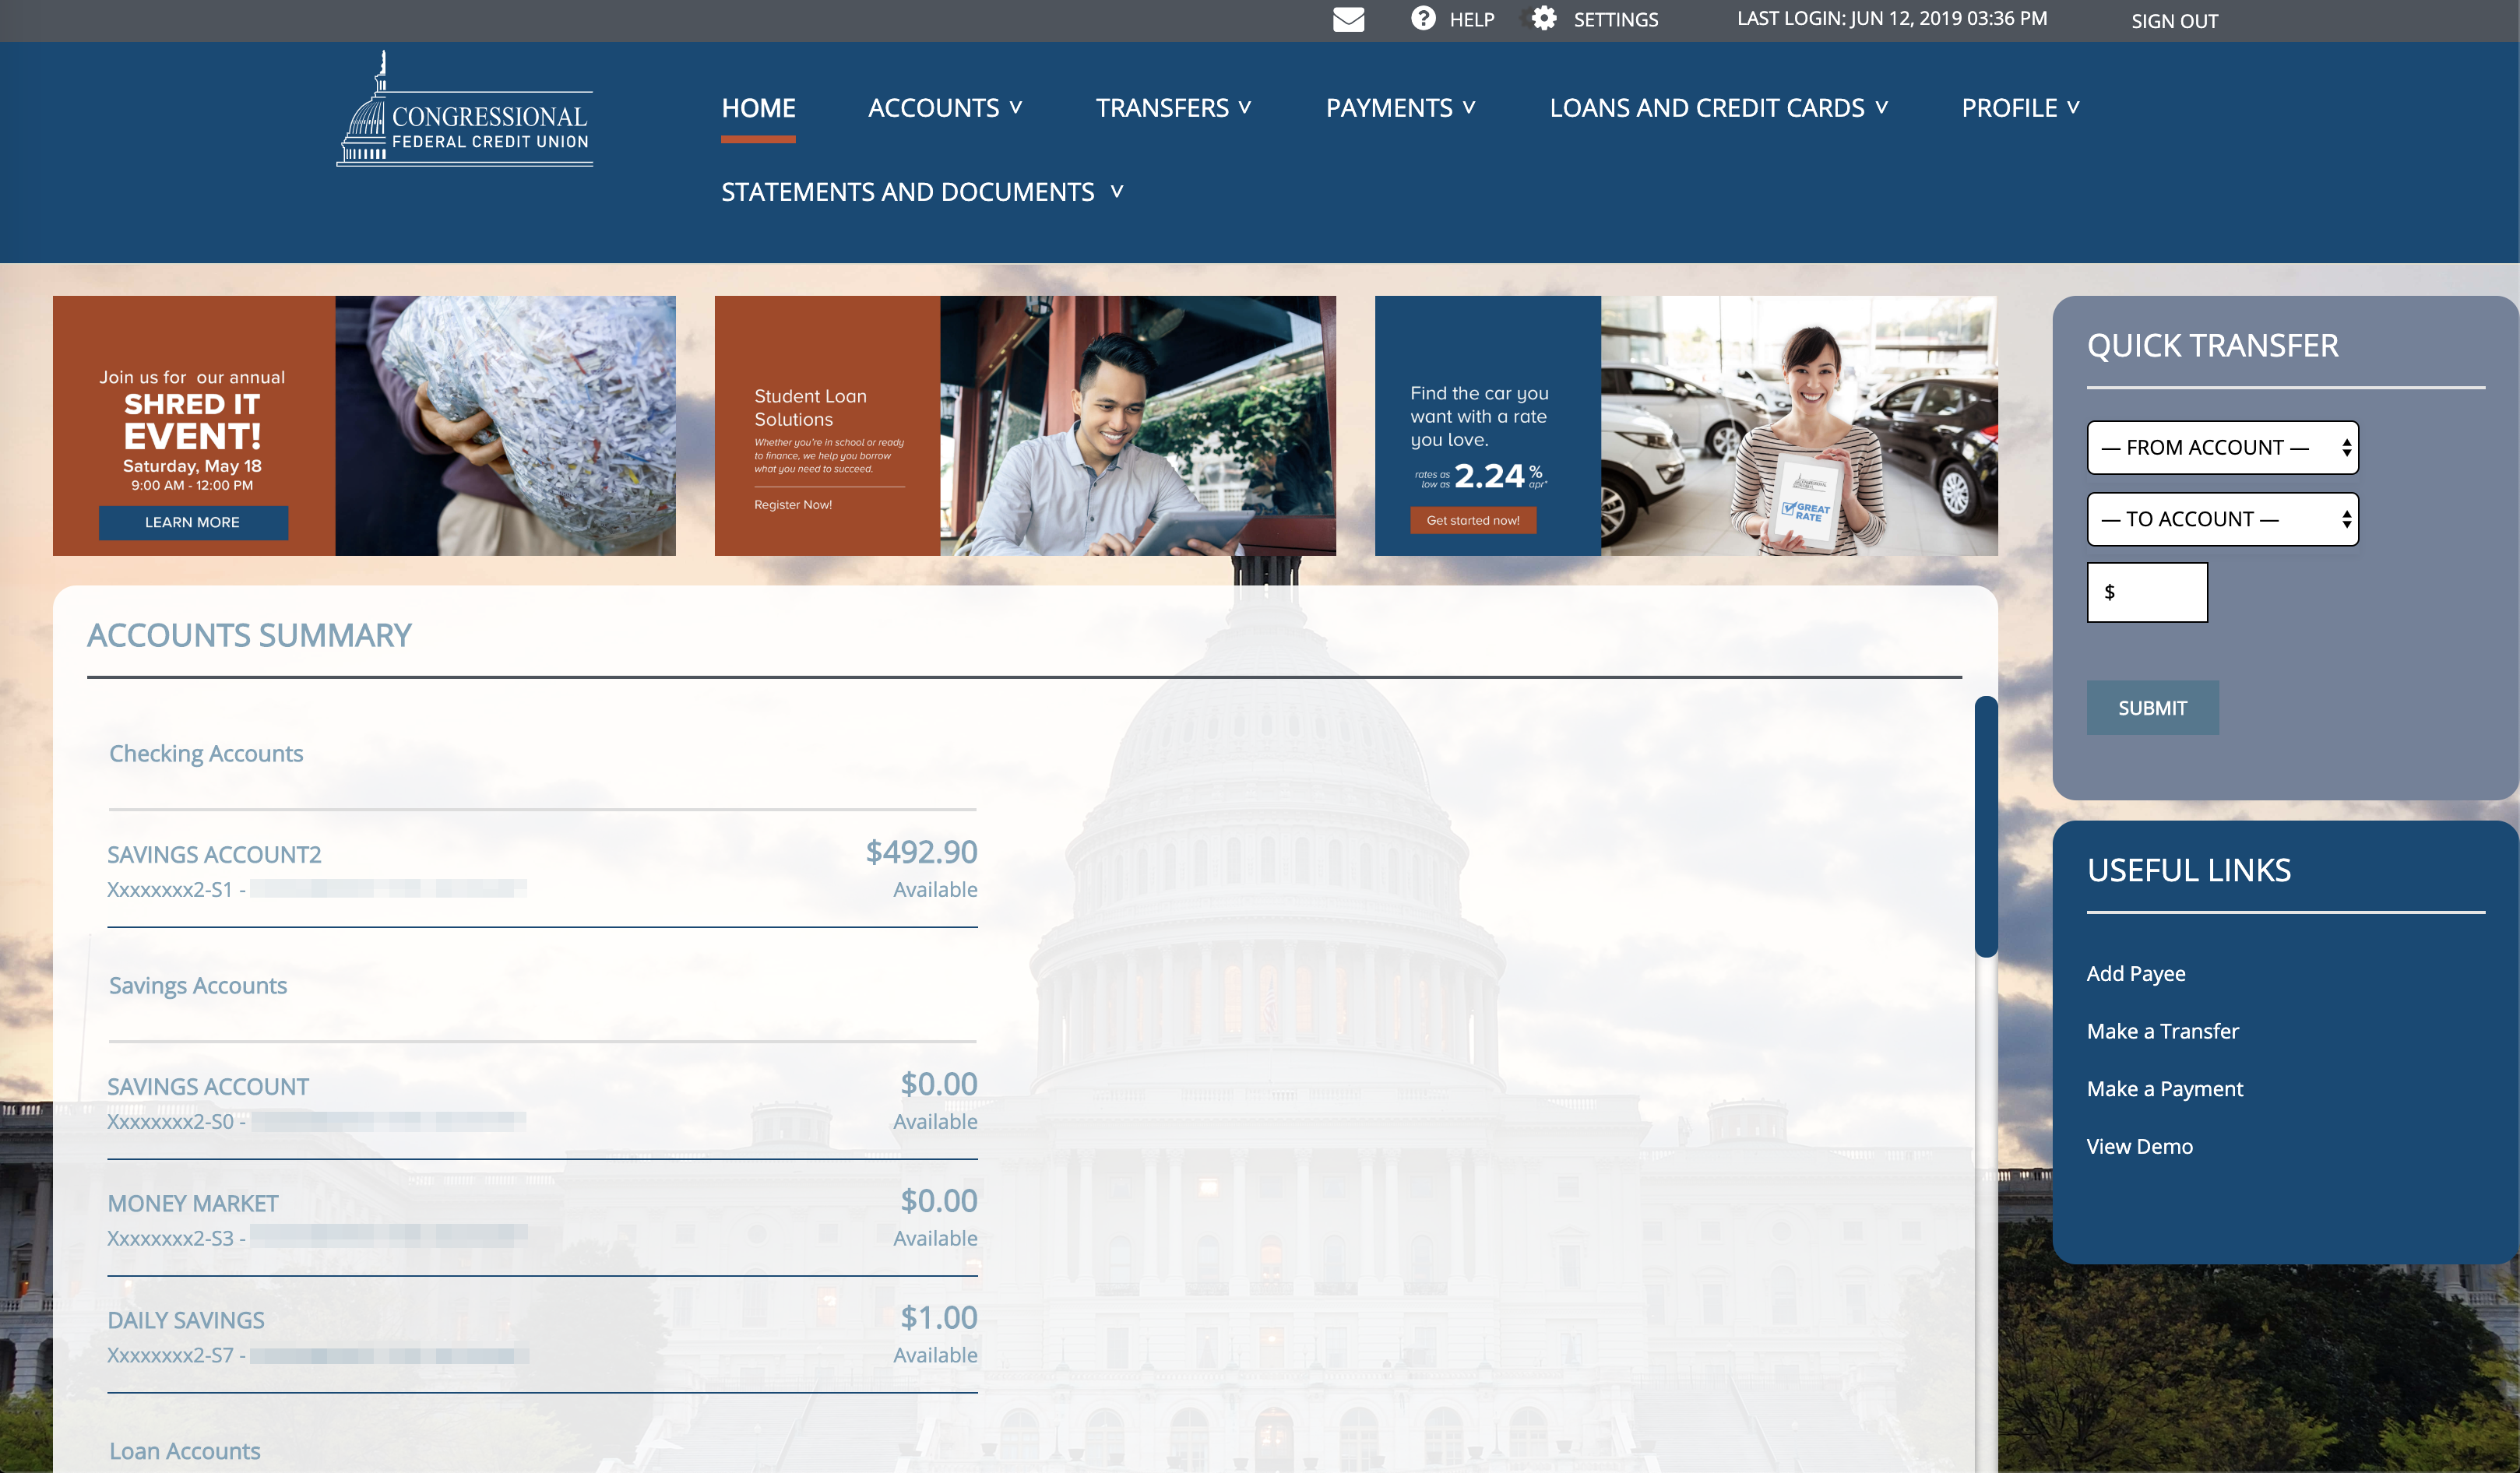Click the Xxxxxxxx2-S3 account number
The image size is (2520, 1473).
pos(170,1239)
